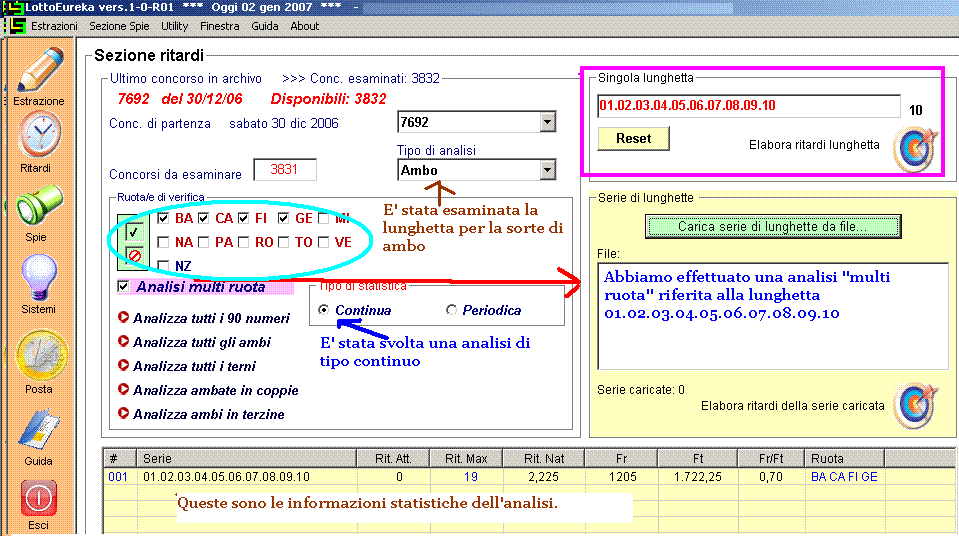Click Analizza ambate in coppie link

215,390
